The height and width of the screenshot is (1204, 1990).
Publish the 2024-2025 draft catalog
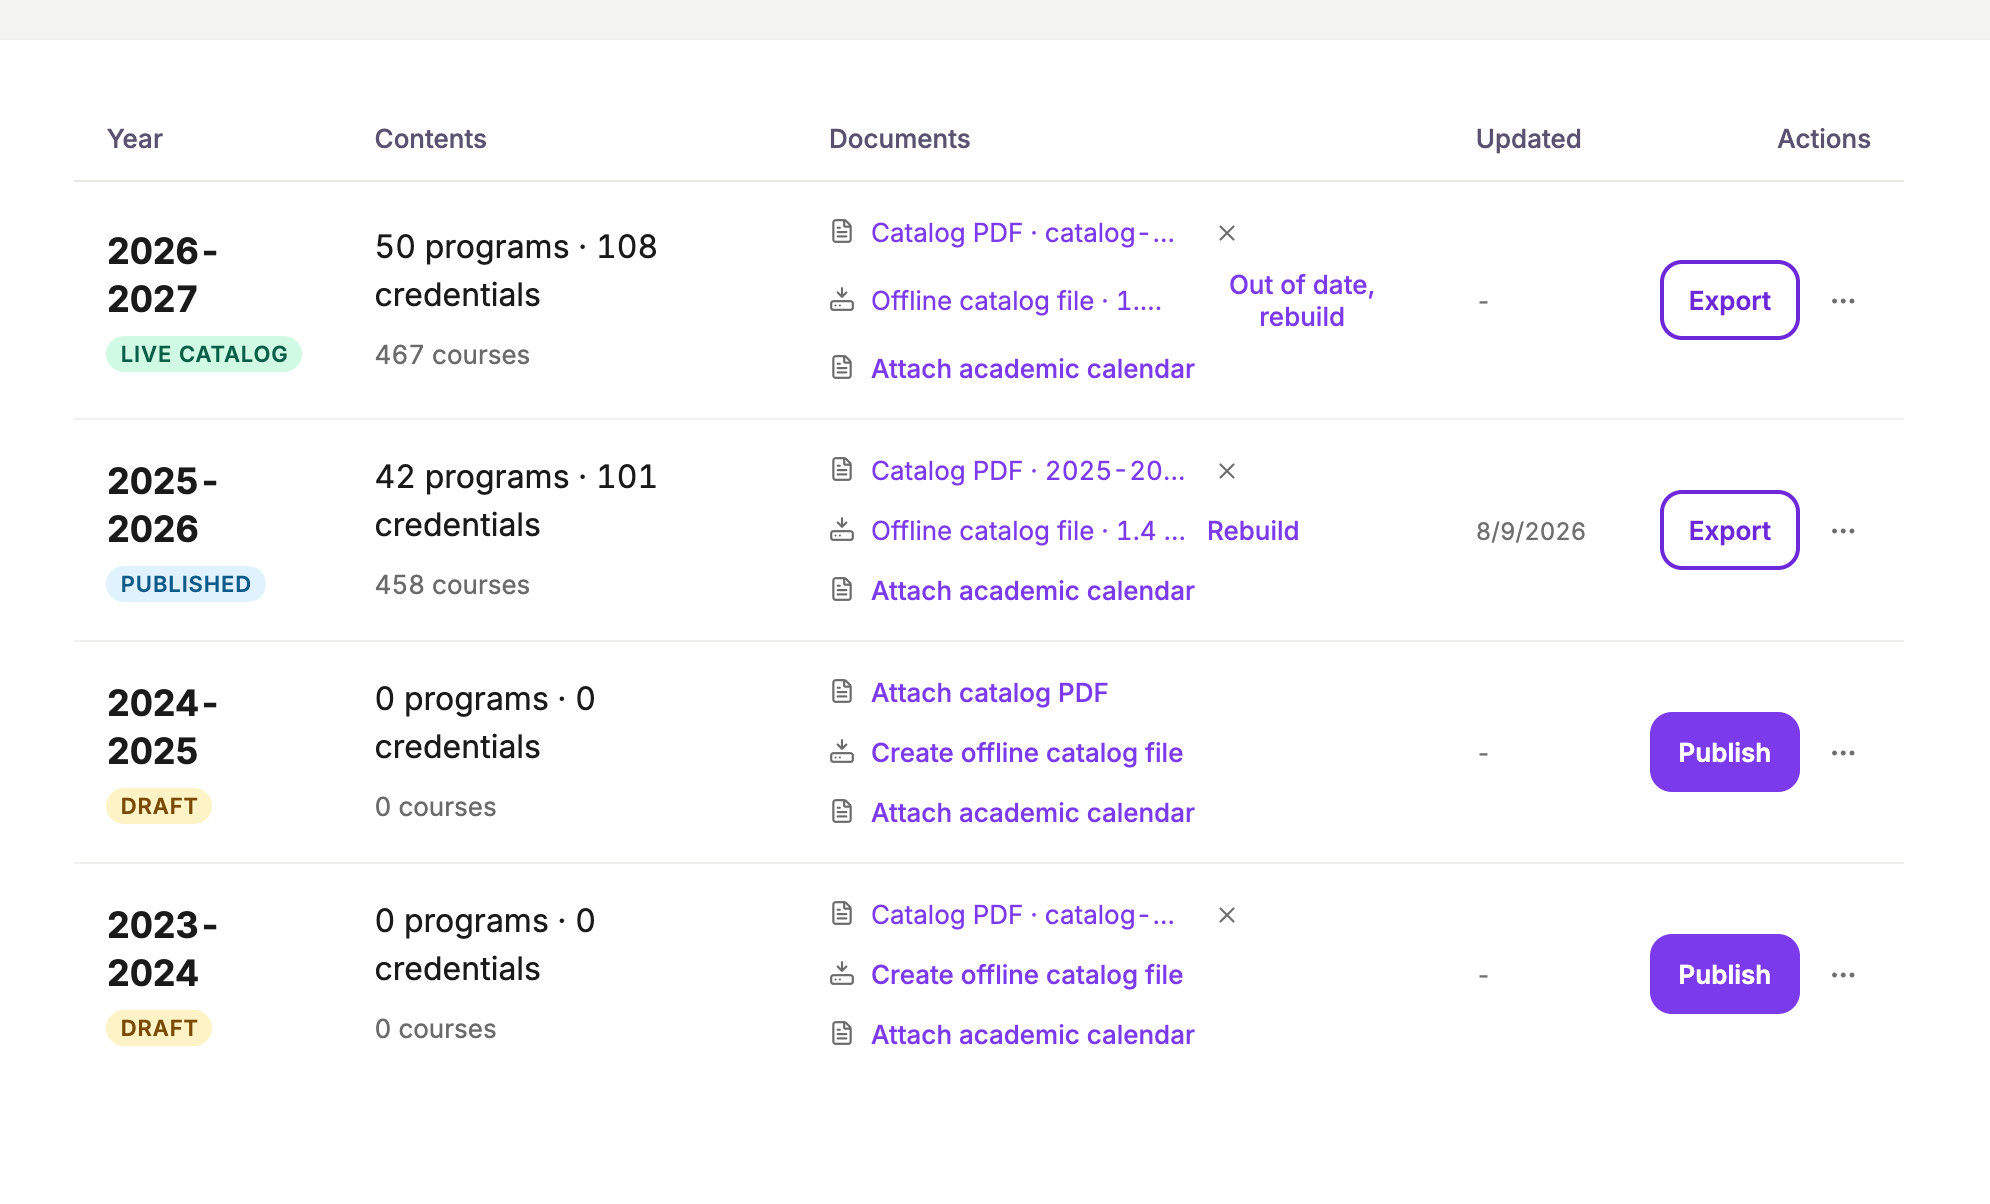[x=1724, y=752]
